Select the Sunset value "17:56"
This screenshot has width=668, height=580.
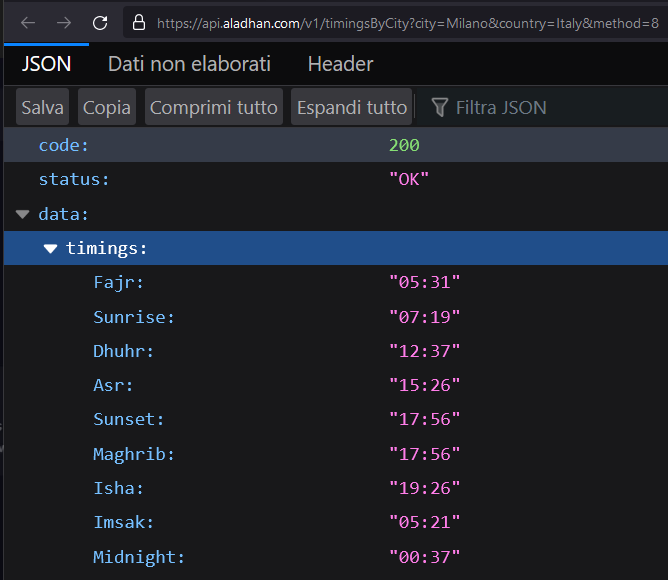pos(425,419)
